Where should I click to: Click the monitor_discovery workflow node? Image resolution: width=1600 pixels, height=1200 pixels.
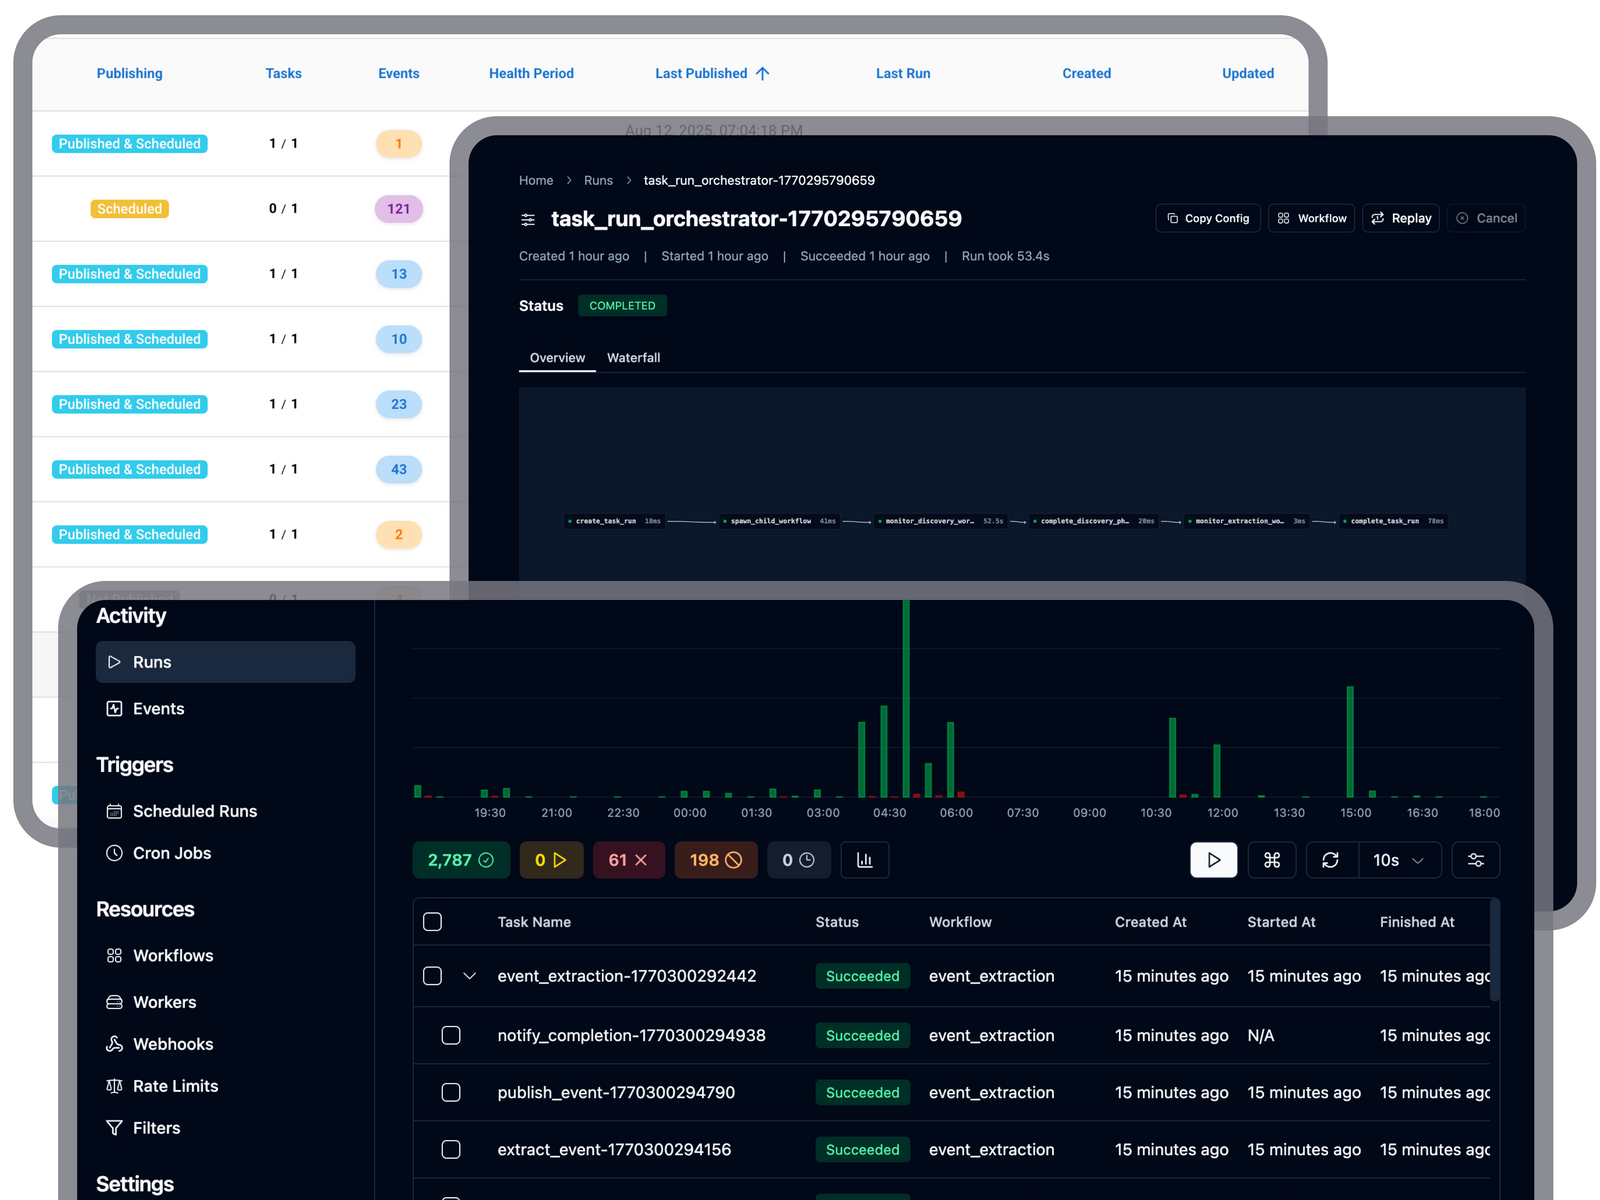click(x=940, y=521)
